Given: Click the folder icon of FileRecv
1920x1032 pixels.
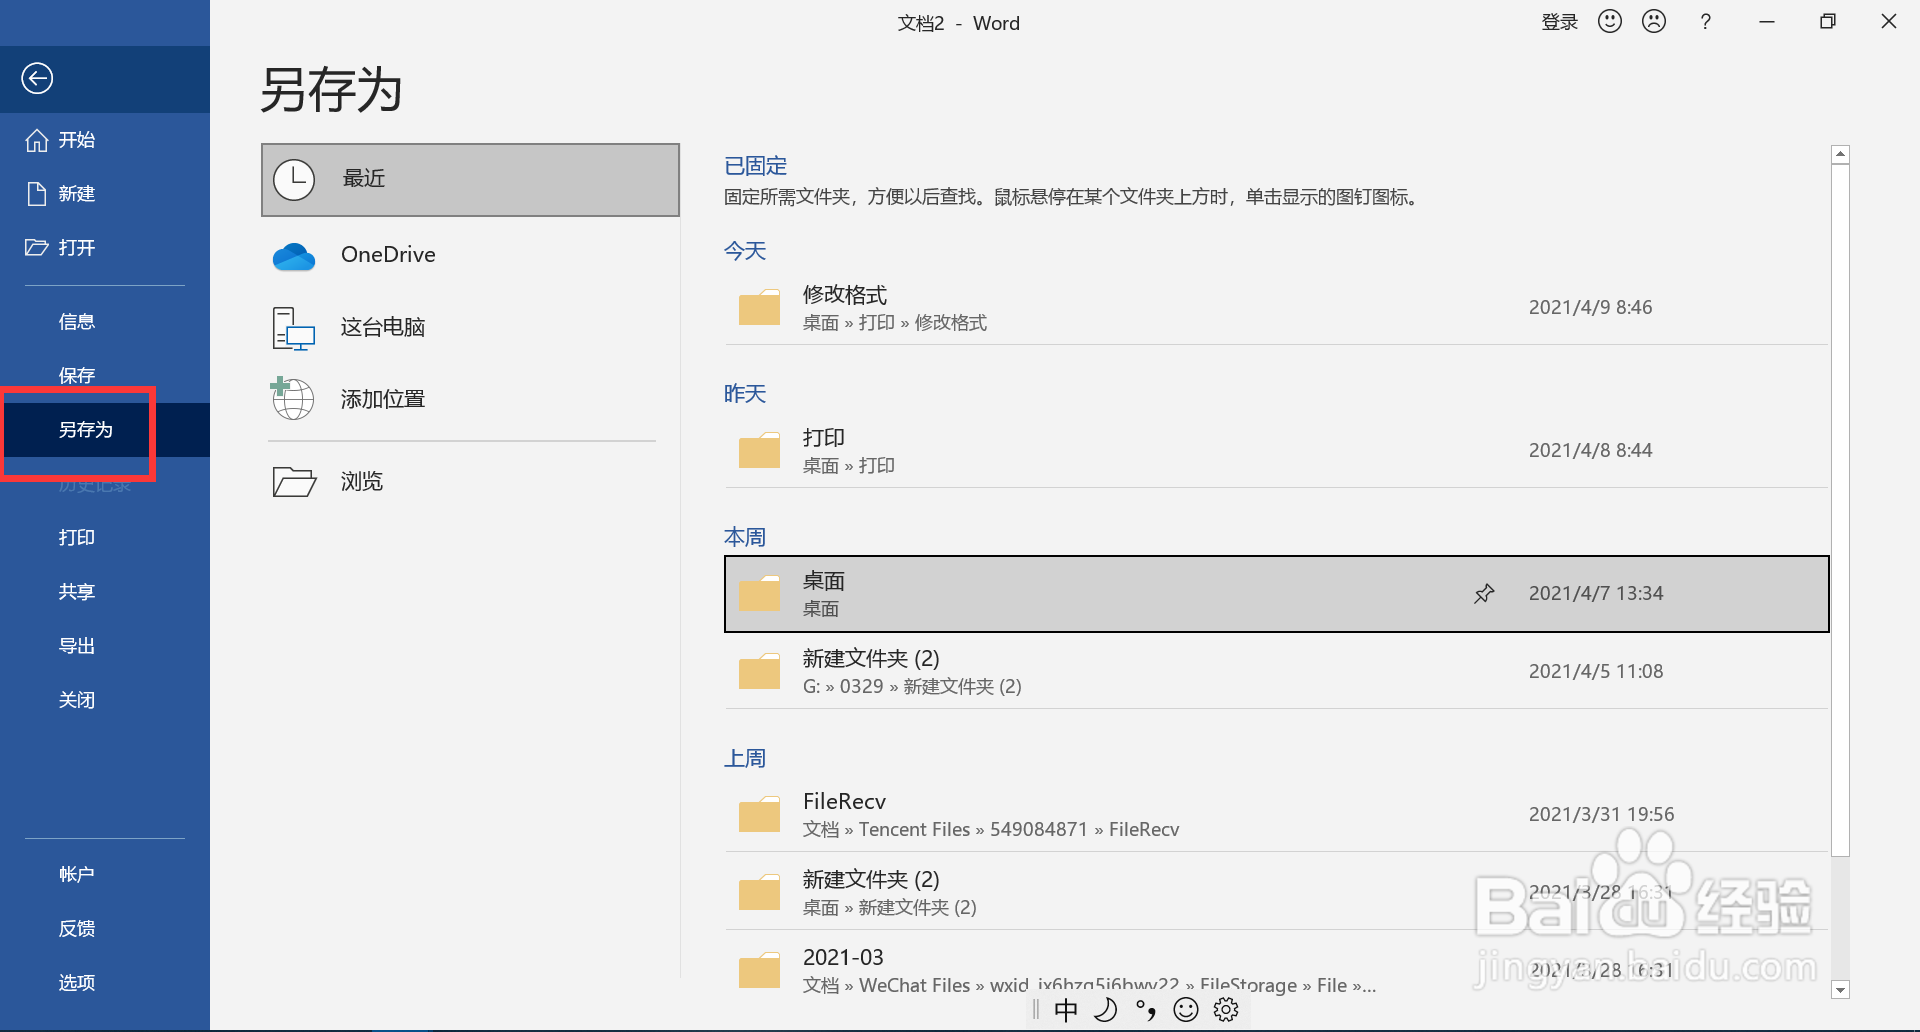Looking at the screenshot, I should [x=759, y=814].
